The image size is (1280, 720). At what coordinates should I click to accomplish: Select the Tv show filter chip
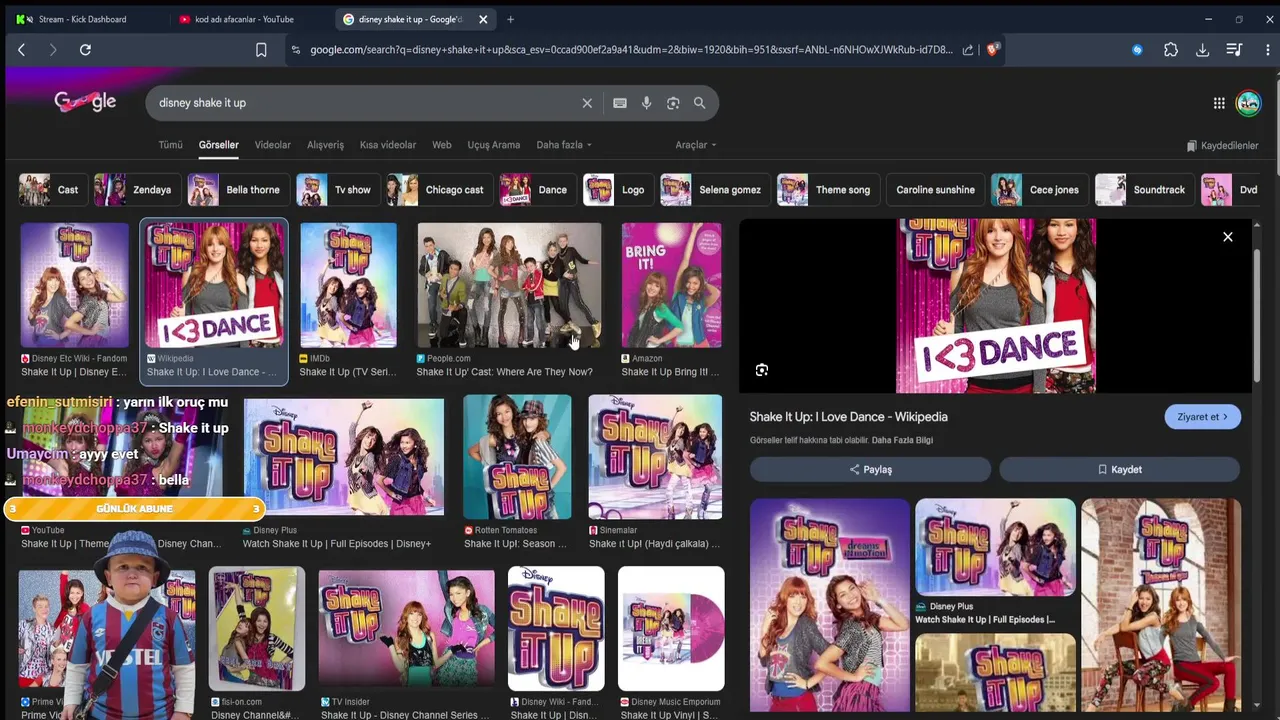pyautogui.click(x=338, y=190)
